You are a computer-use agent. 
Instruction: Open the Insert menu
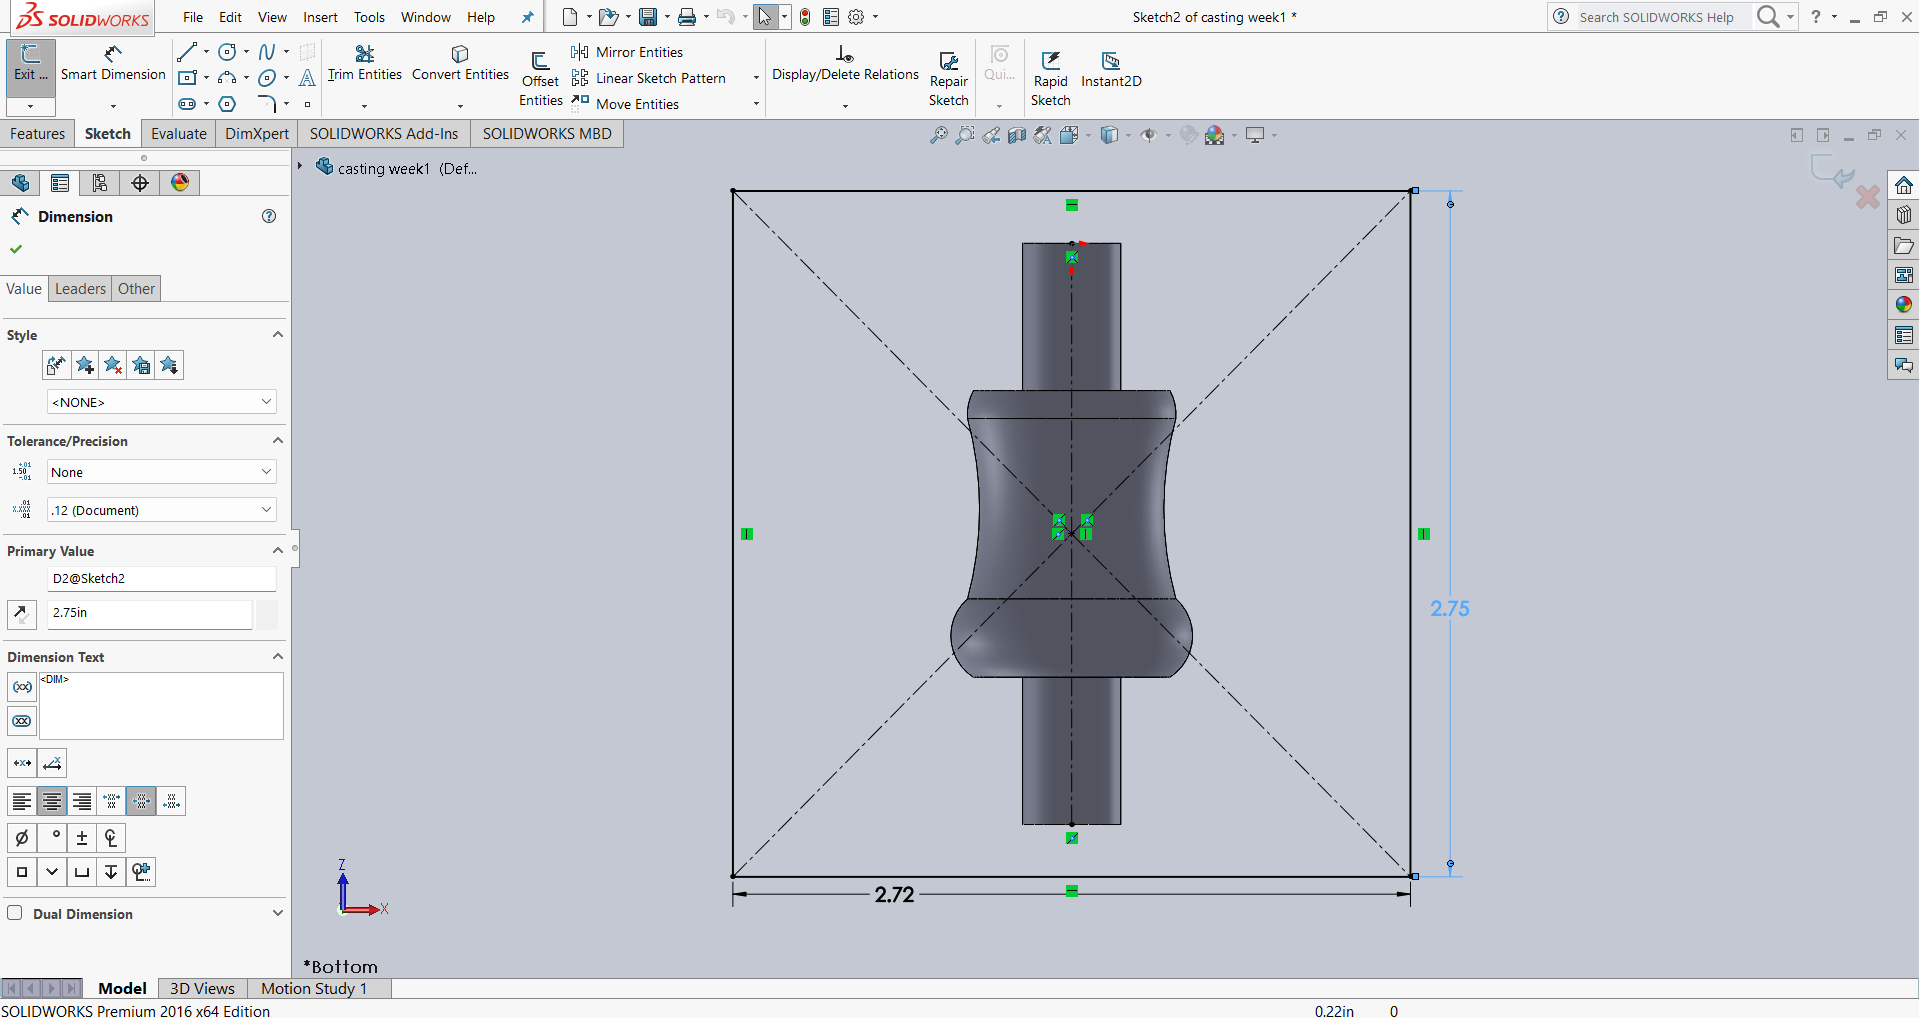tap(320, 17)
